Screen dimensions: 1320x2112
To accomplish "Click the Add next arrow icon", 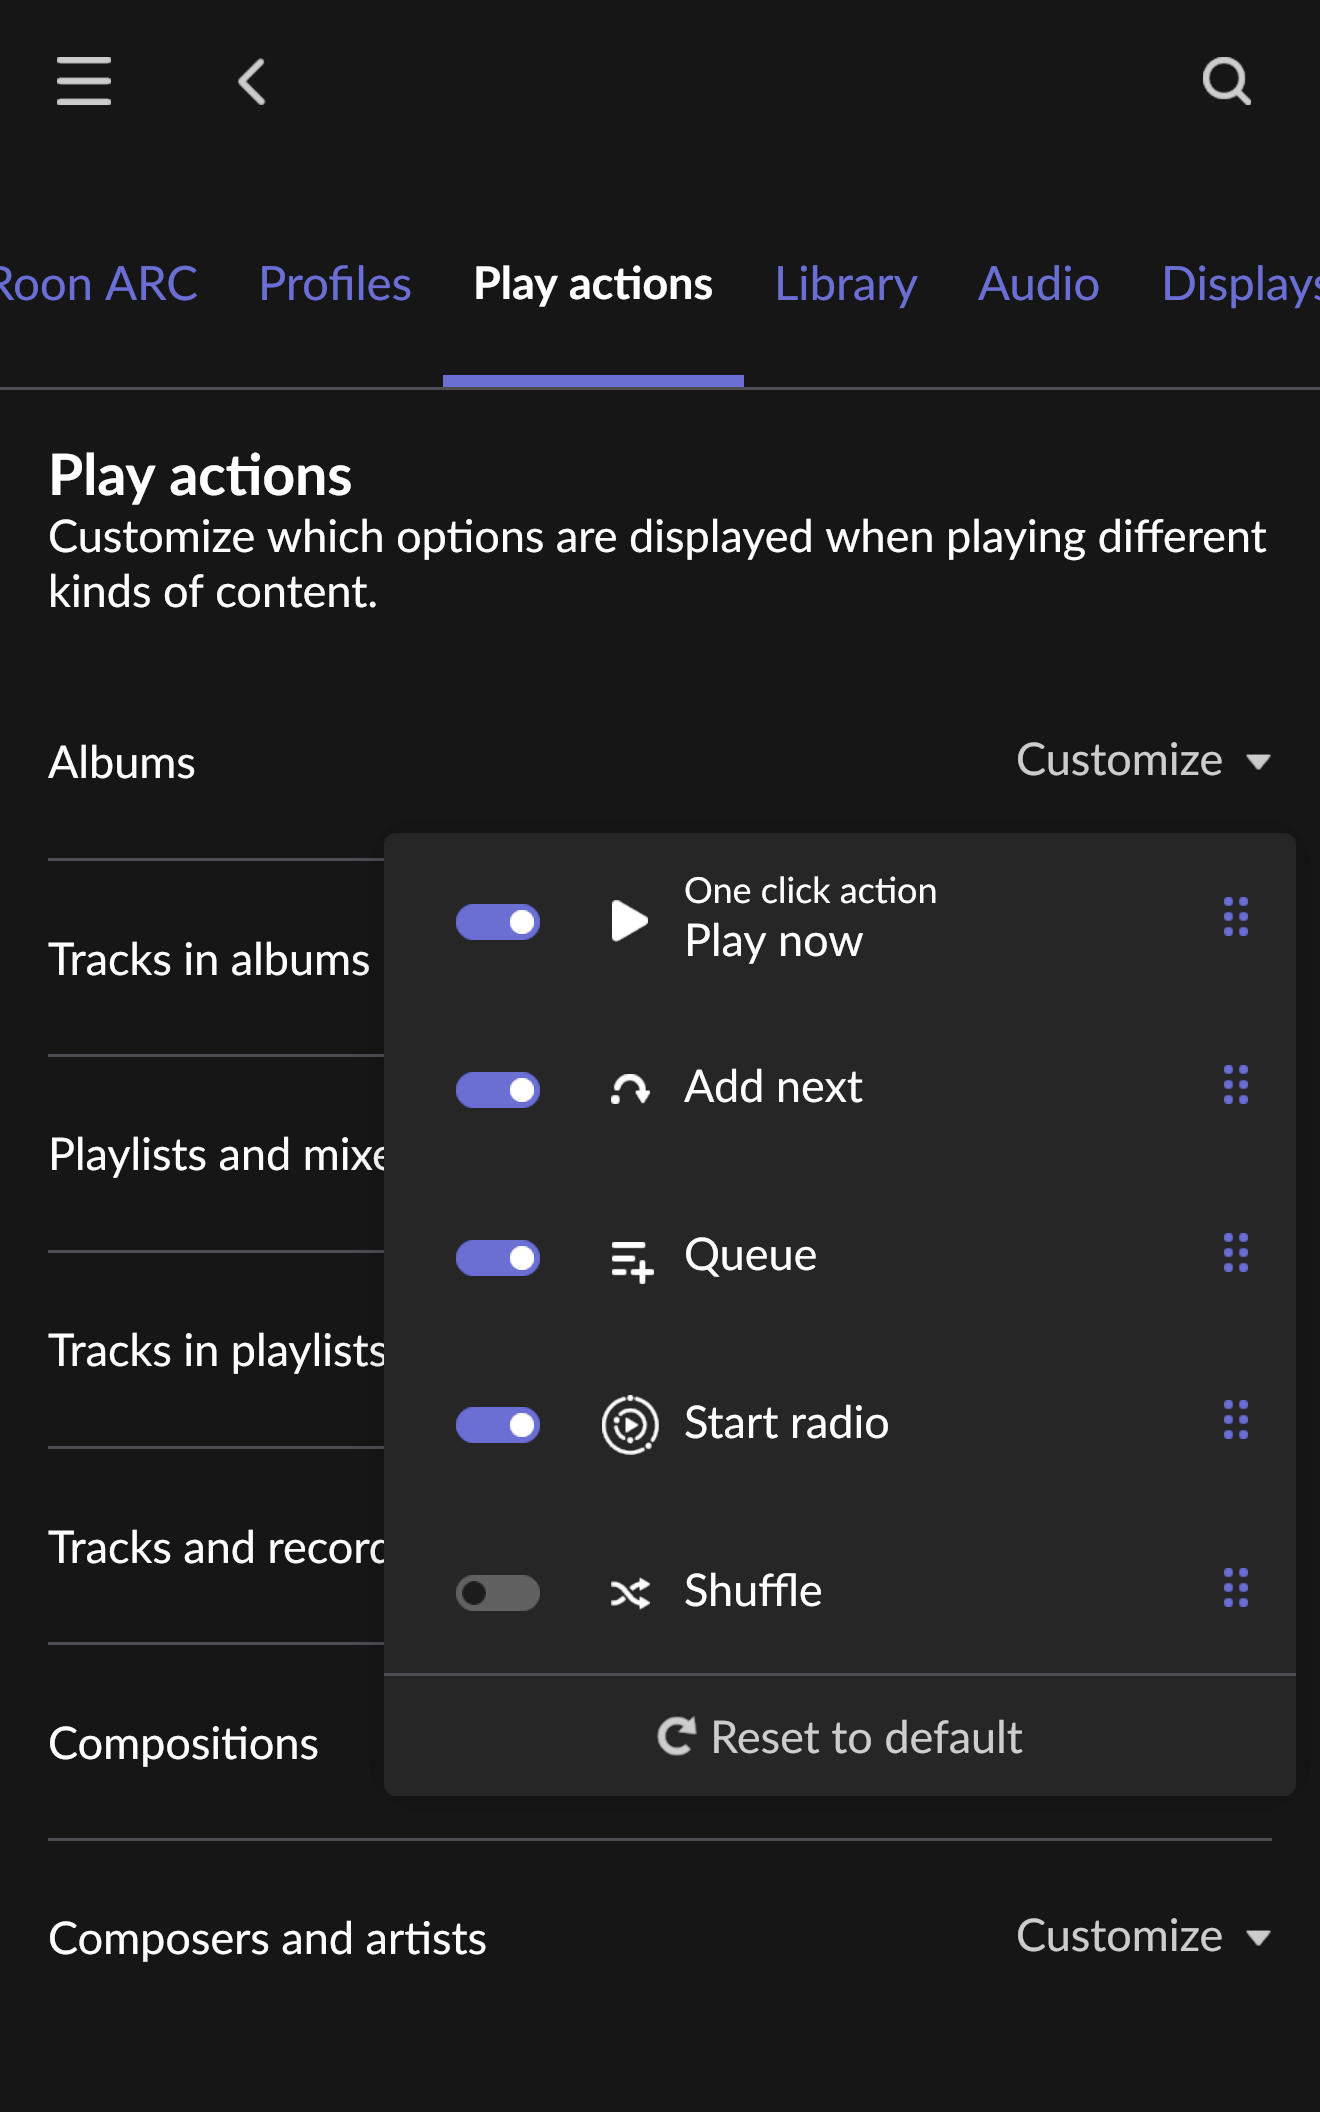I will (x=630, y=1088).
